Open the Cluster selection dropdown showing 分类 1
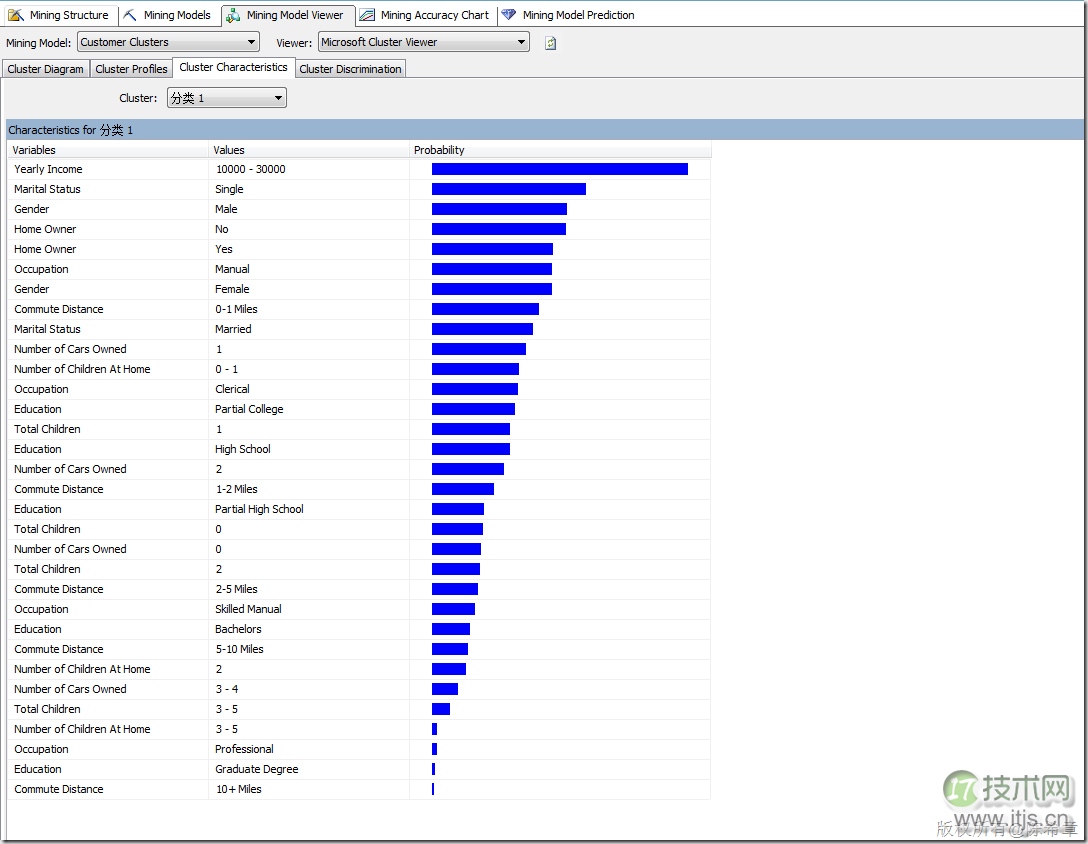Viewport: 1088px width, 844px height. [226, 98]
